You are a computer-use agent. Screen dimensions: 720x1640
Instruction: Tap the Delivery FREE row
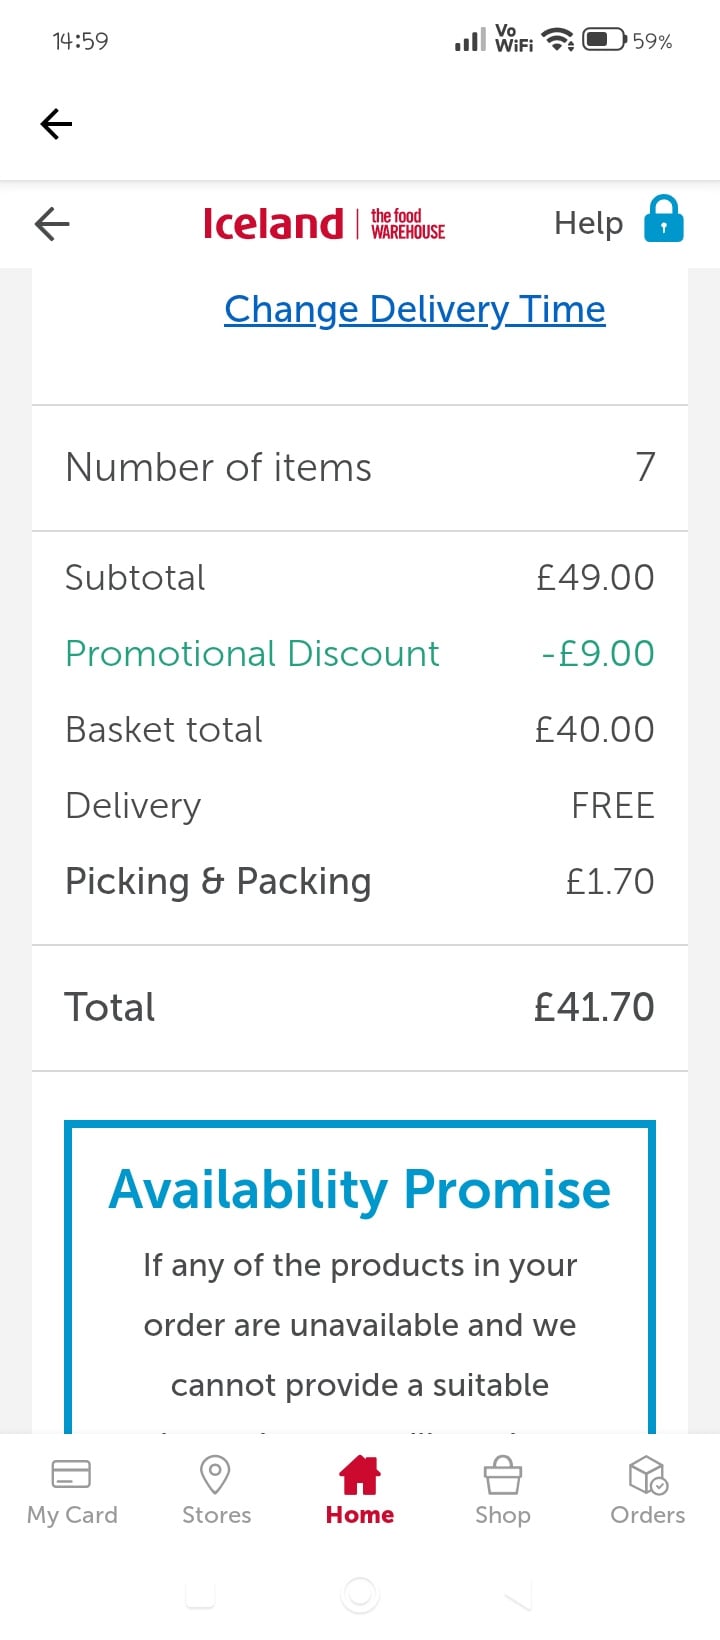[360, 805]
